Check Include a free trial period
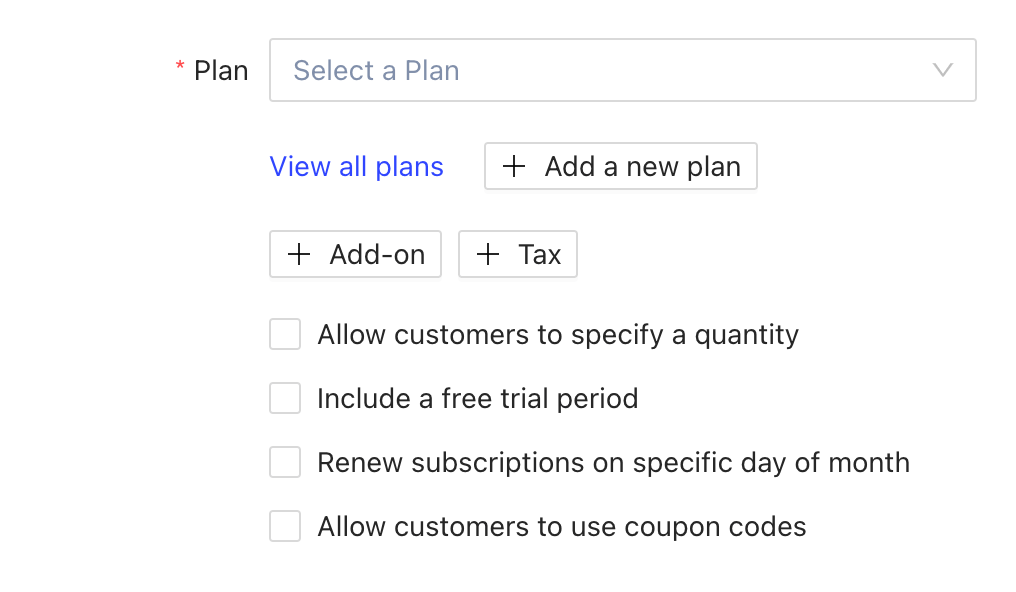This screenshot has height=592, width=1016. click(x=285, y=398)
